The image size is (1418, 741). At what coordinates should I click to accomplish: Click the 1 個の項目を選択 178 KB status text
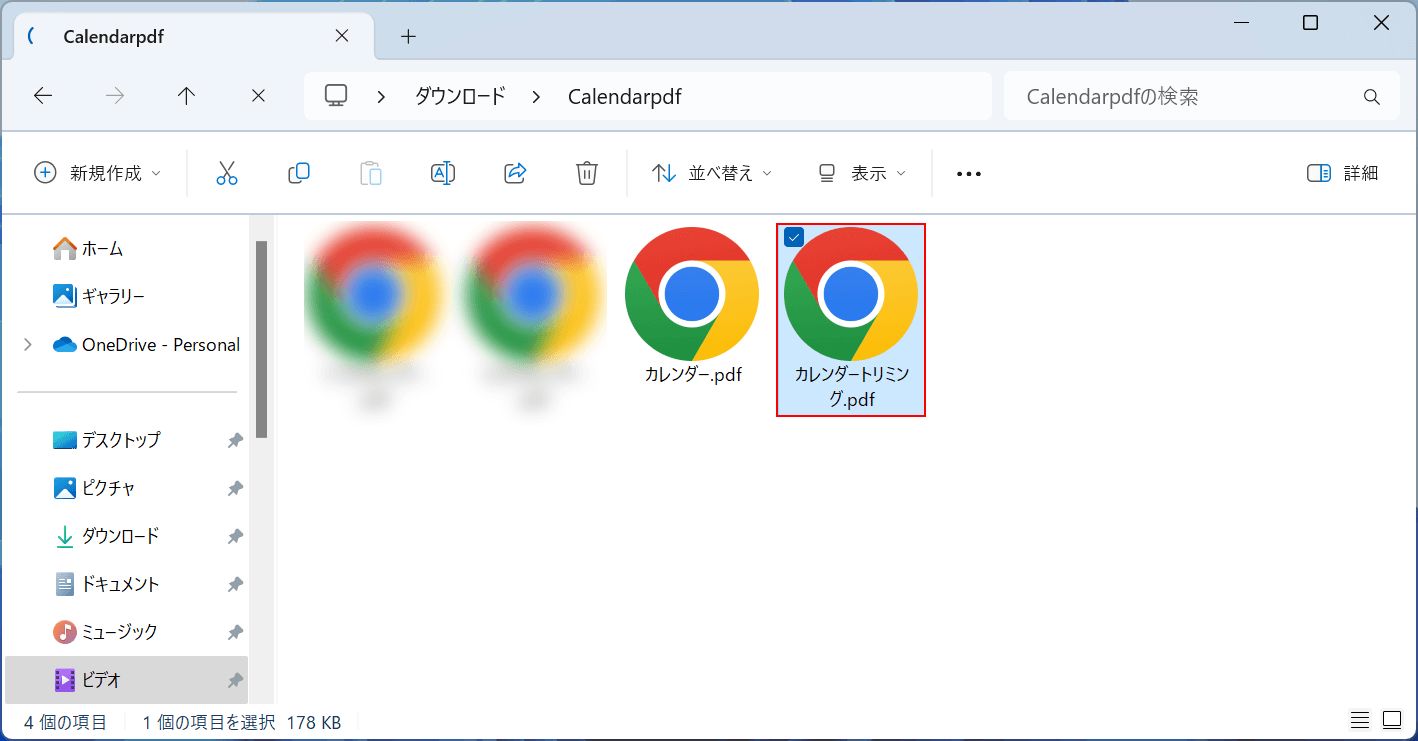tap(242, 722)
